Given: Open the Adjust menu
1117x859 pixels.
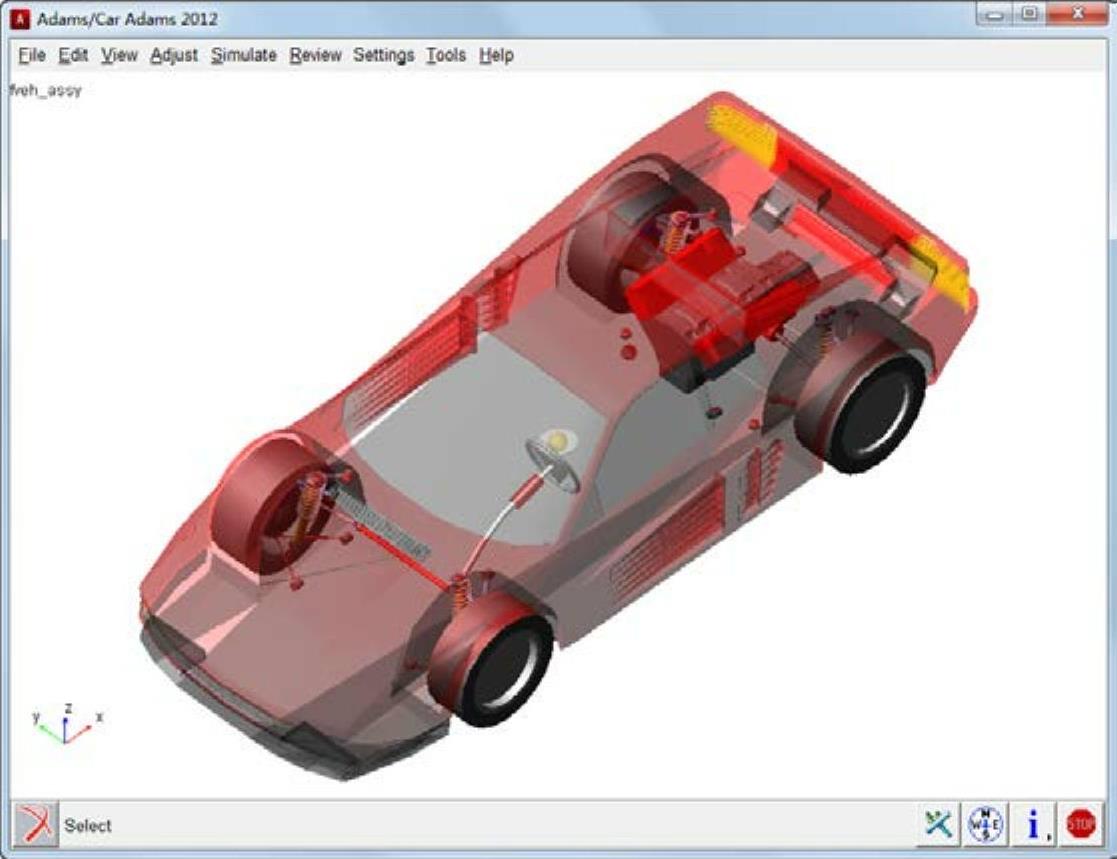Looking at the screenshot, I should (174, 55).
